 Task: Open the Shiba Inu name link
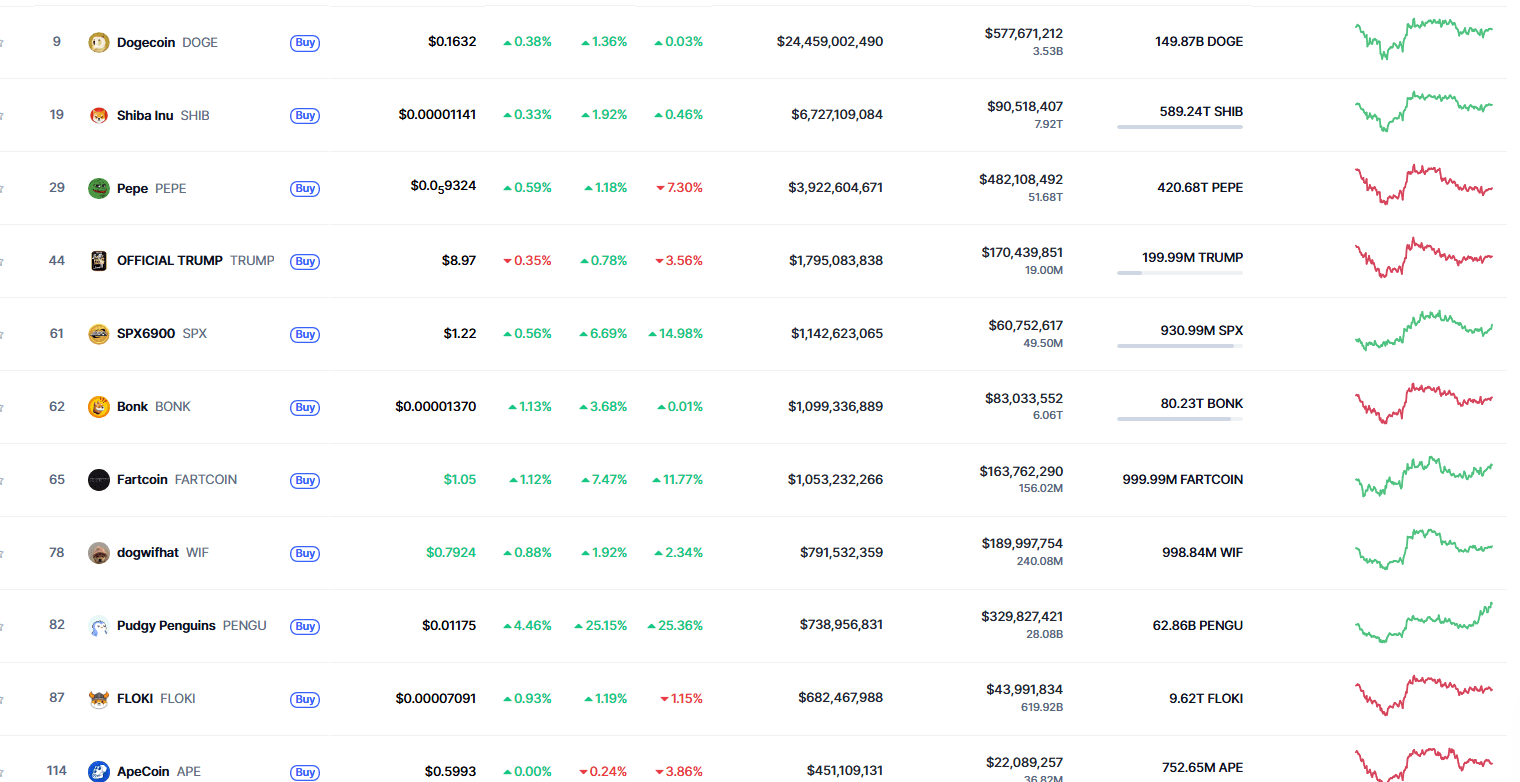pyautogui.click(x=145, y=115)
